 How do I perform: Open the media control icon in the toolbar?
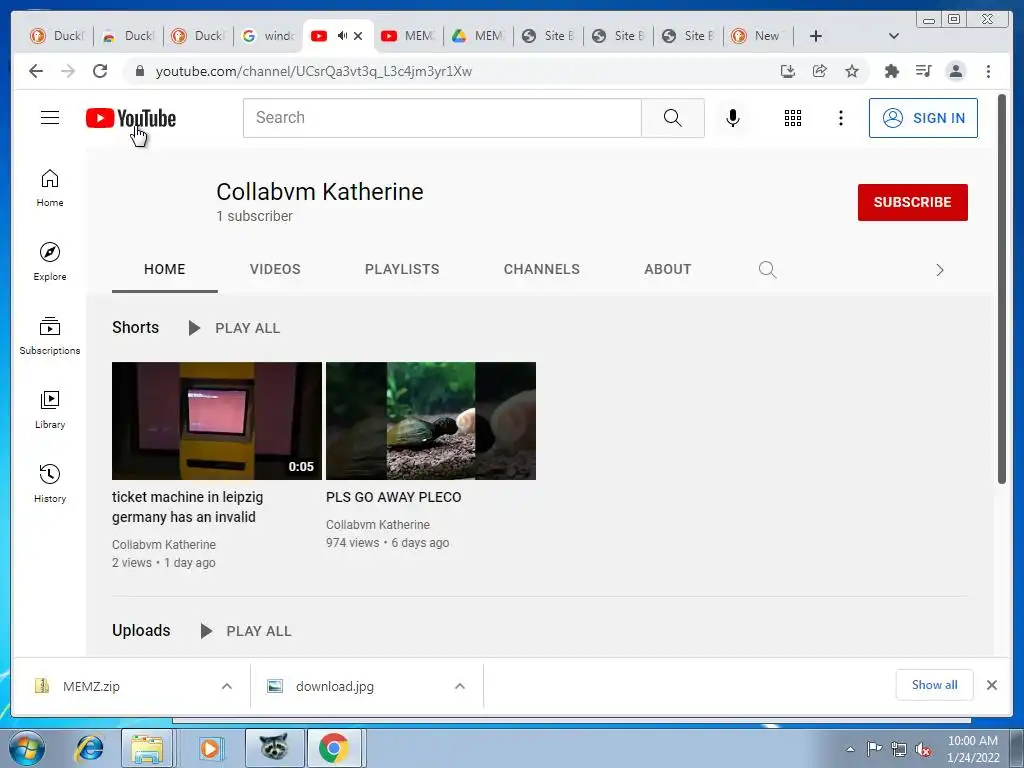pyautogui.click(x=923, y=71)
